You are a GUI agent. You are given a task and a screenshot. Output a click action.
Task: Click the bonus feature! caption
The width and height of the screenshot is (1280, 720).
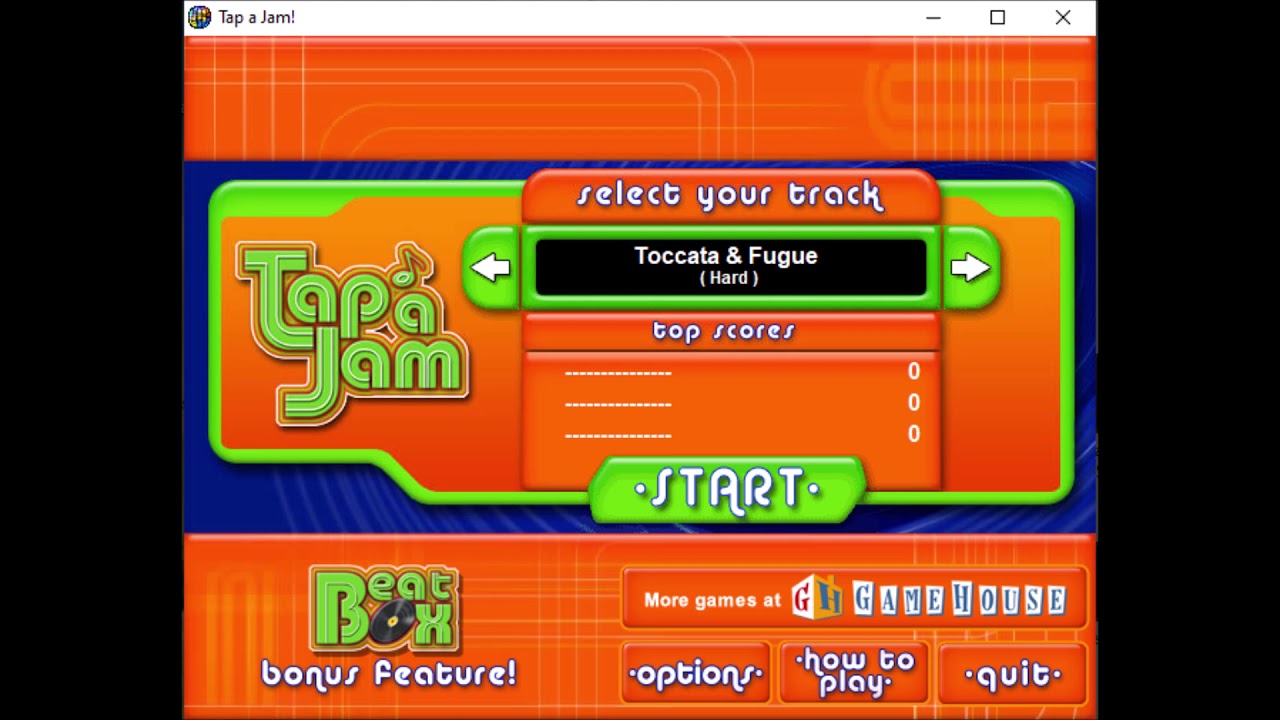pyautogui.click(x=389, y=674)
